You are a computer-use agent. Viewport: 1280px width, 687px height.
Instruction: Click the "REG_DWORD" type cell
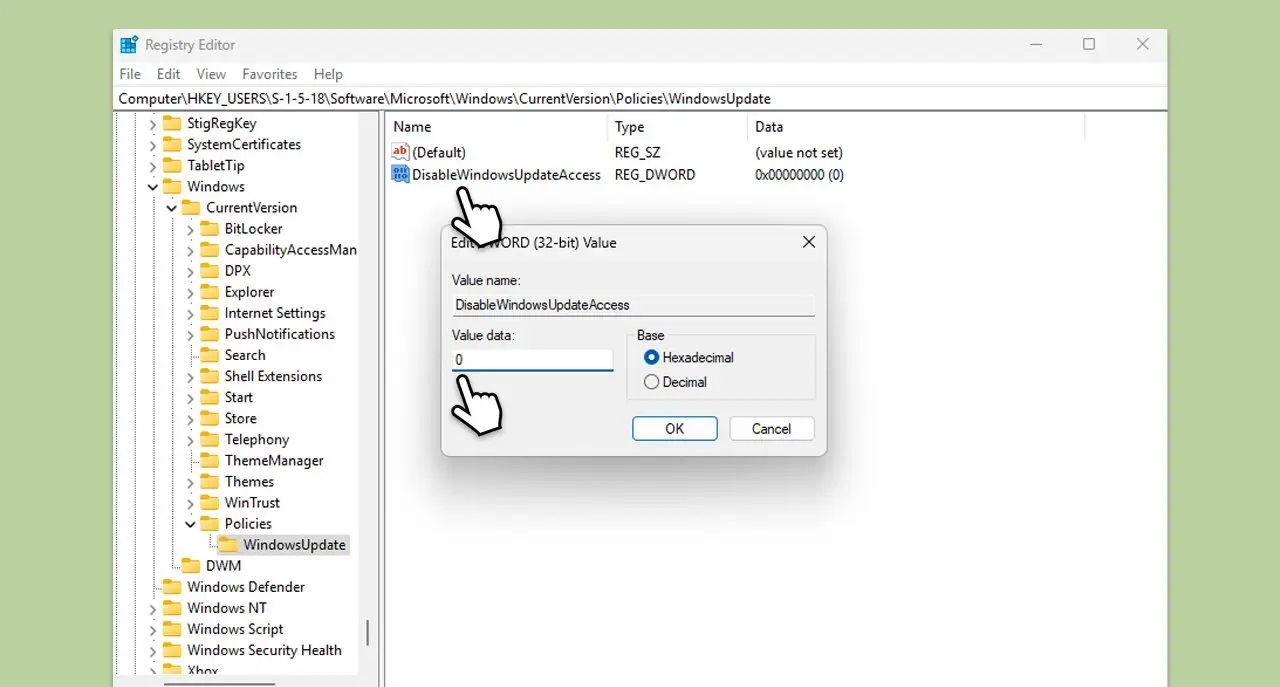tap(655, 174)
